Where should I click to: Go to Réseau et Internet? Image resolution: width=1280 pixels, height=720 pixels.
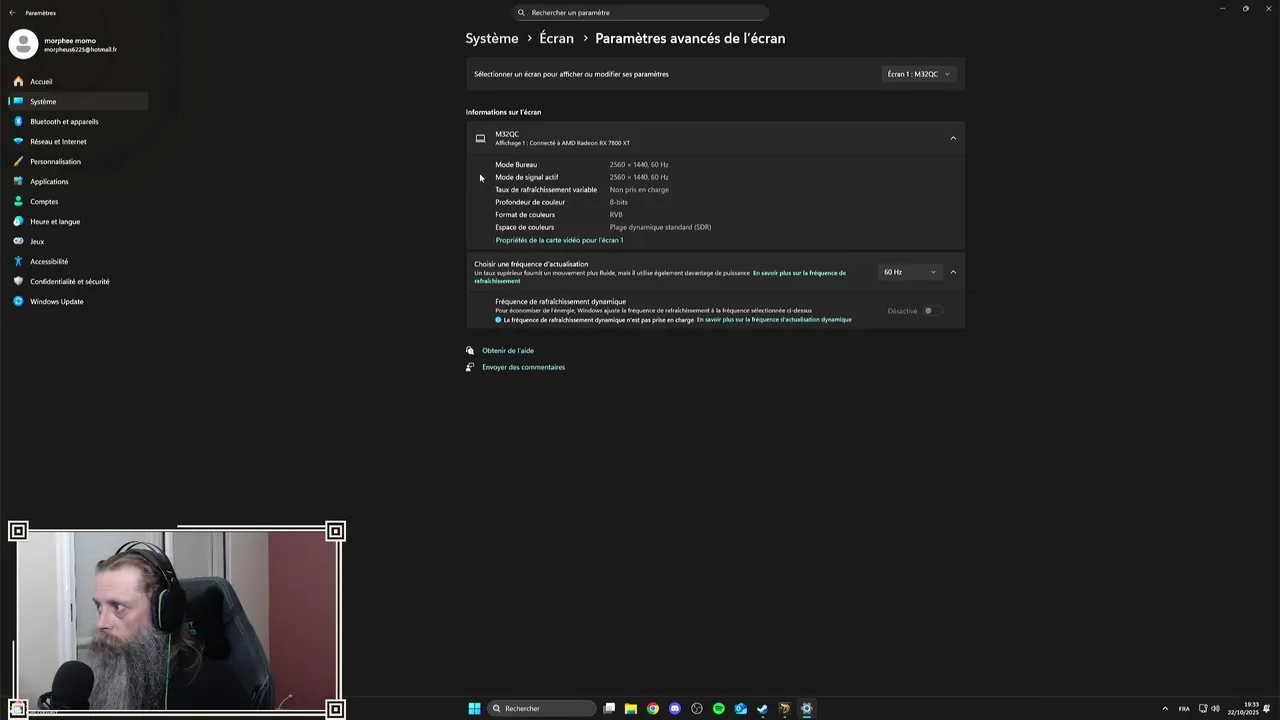point(78,141)
